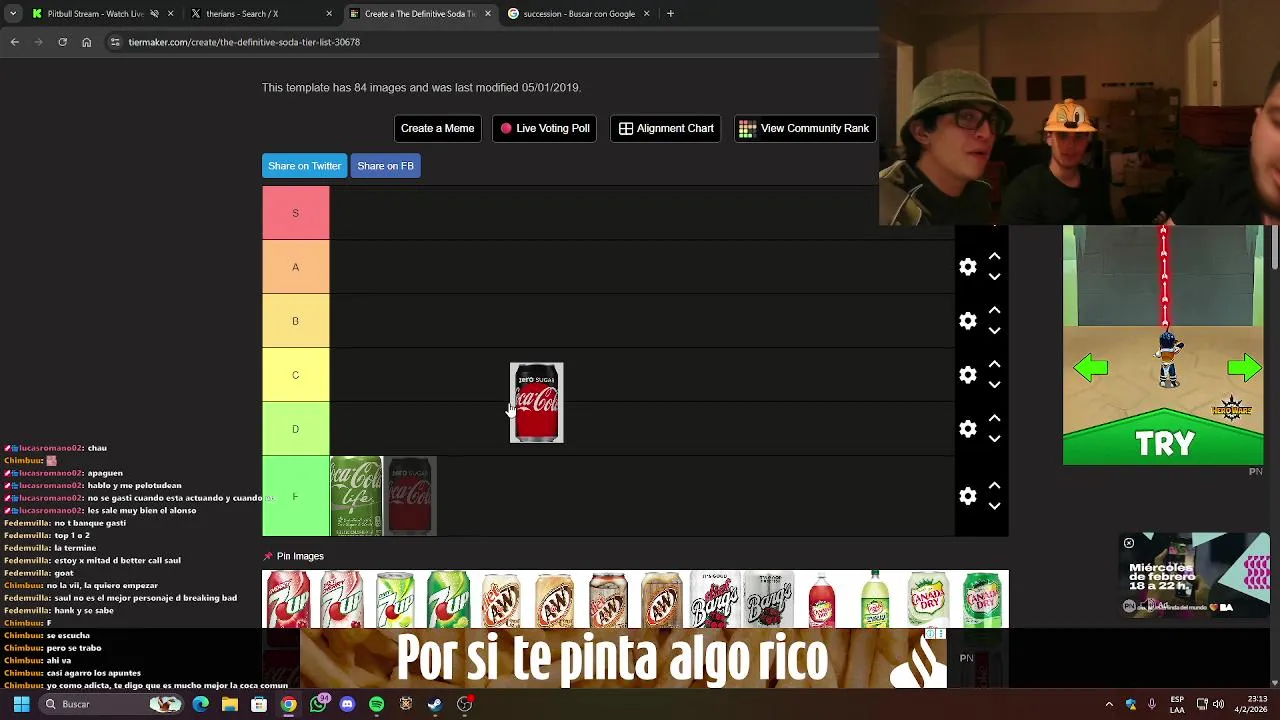1280x720 pixels.
Task: Close the succession Google tab
Action: coord(646,14)
